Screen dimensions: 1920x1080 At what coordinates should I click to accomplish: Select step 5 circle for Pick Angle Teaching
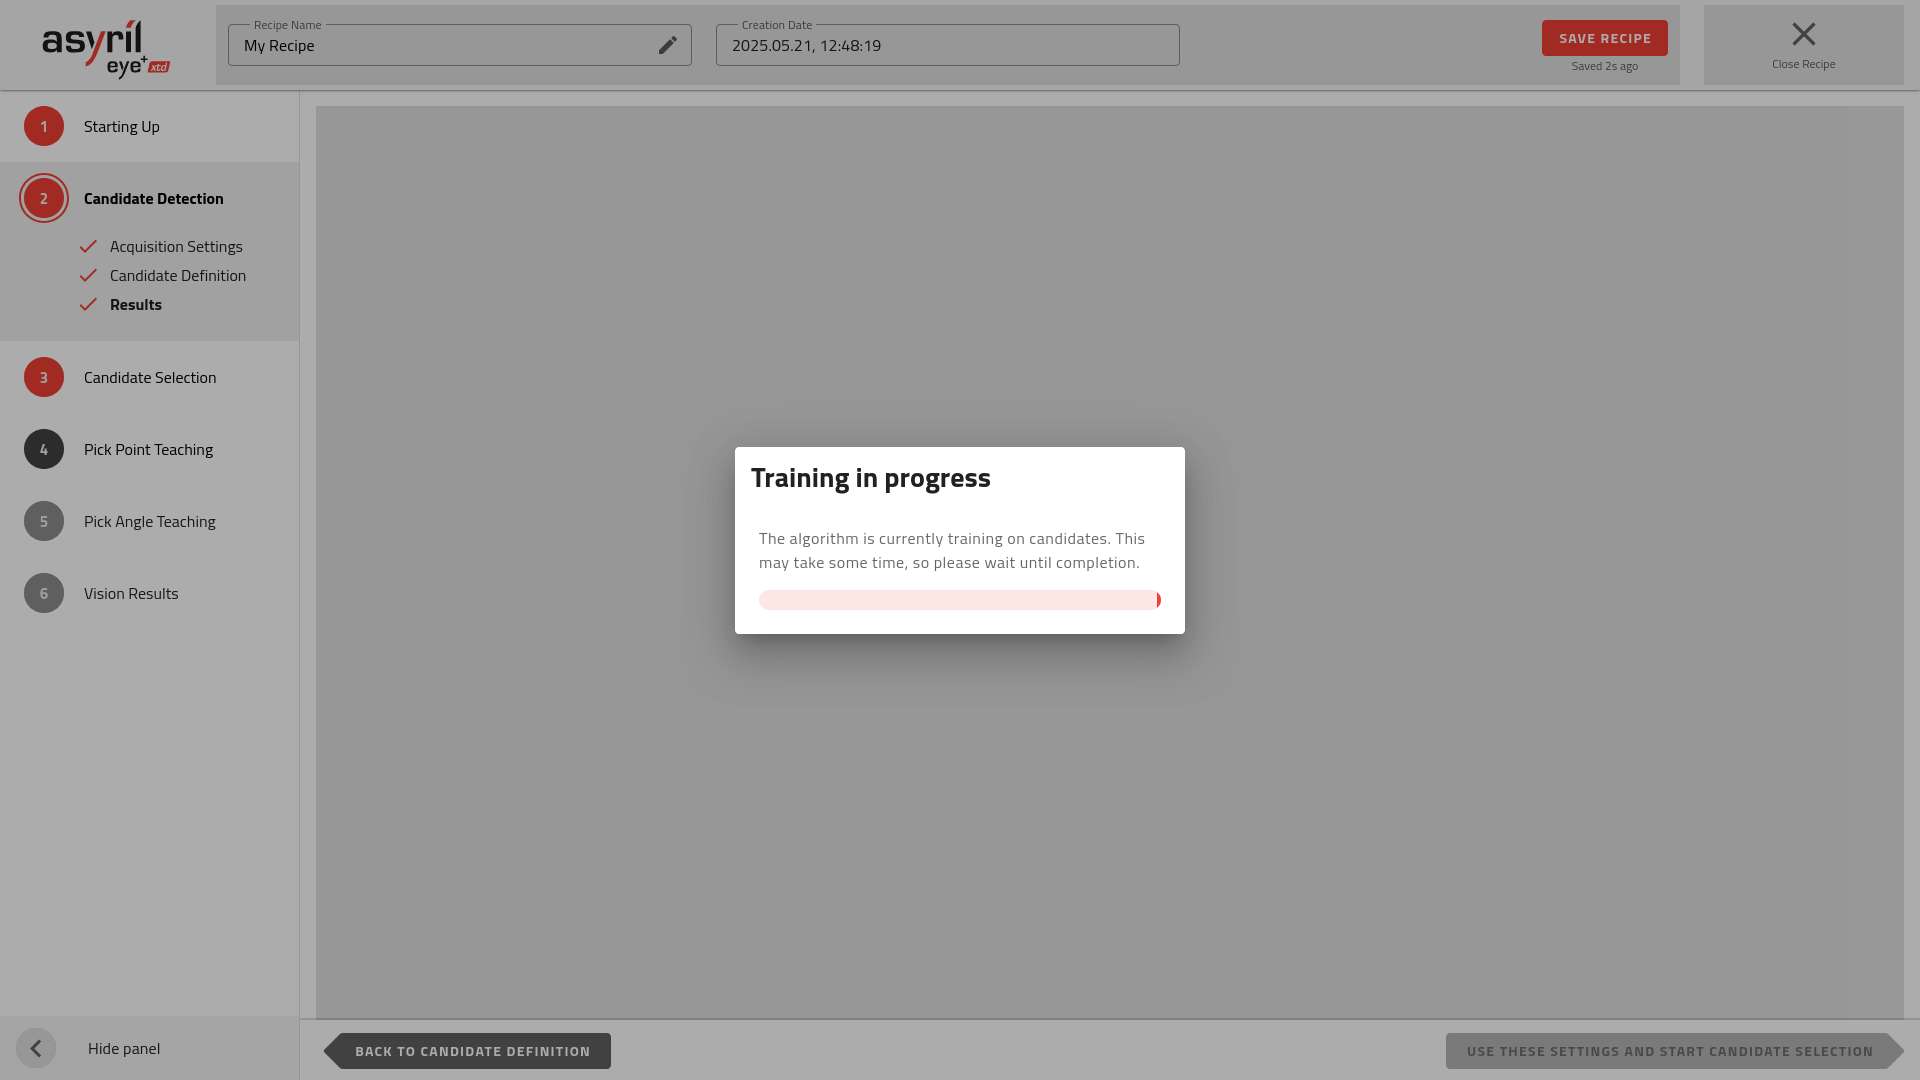click(44, 521)
